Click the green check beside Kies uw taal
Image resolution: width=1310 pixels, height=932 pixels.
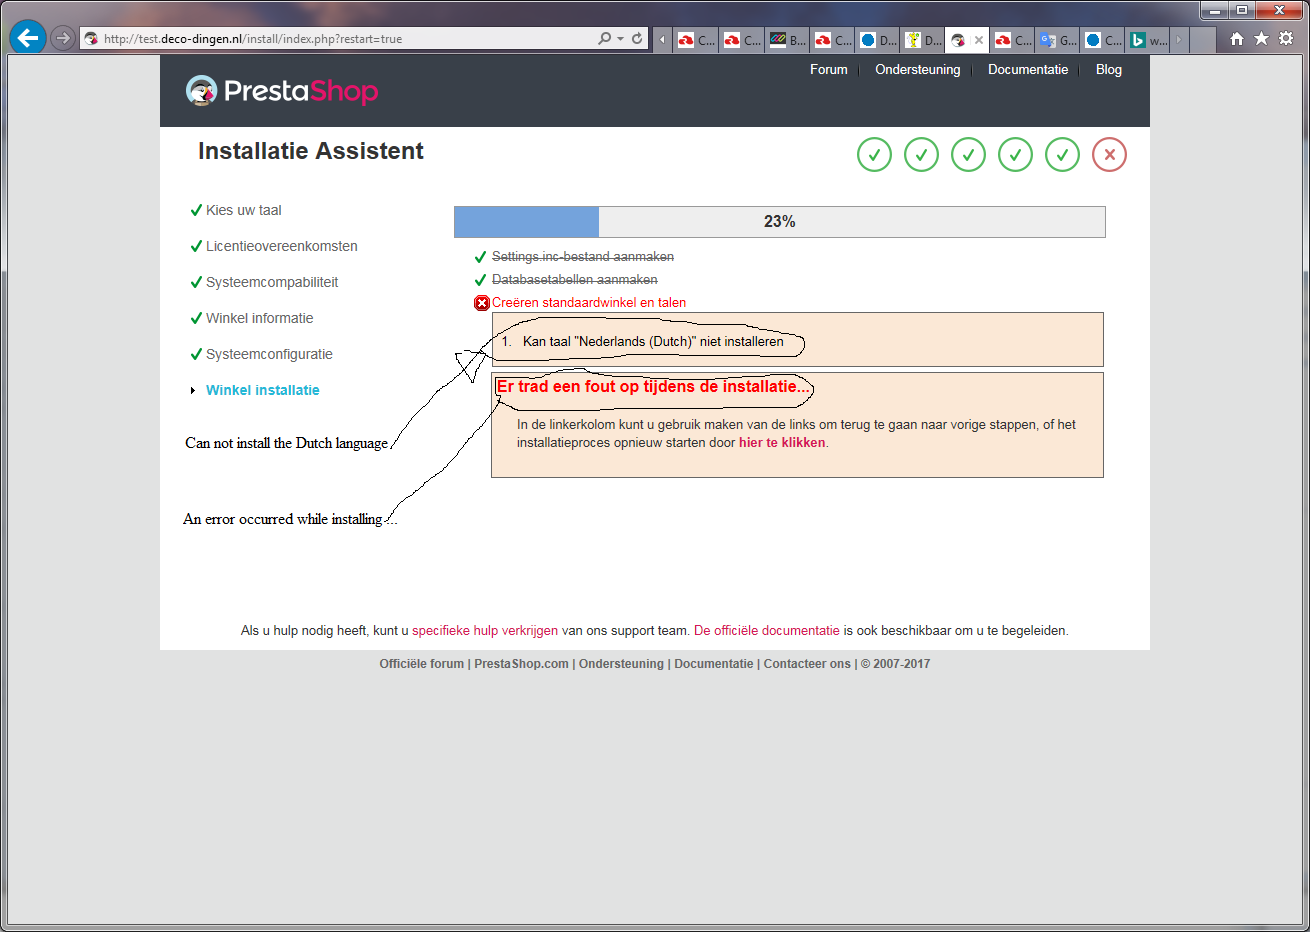click(x=196, y=210)
